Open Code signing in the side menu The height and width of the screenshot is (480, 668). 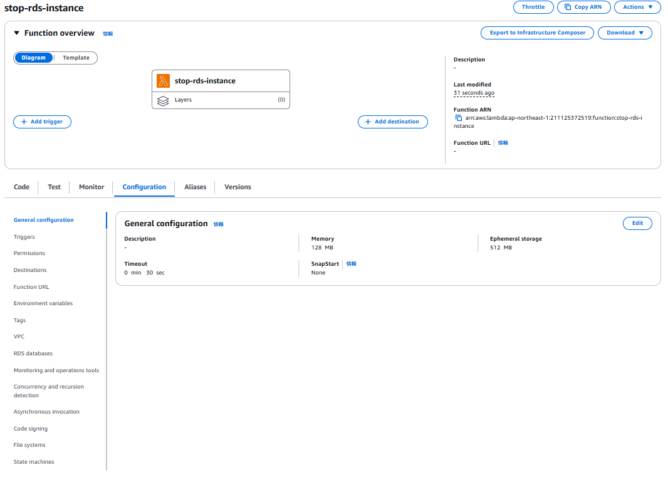[31, 429]
